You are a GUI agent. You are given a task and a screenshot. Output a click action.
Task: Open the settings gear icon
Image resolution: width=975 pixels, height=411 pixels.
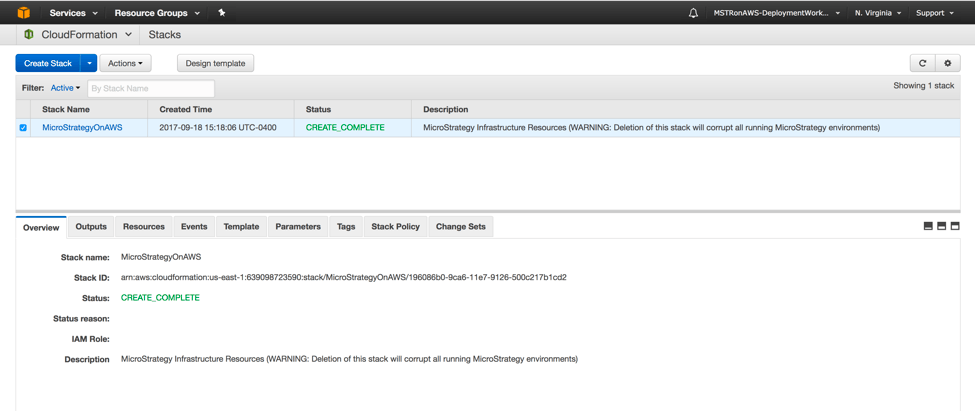tap(948, 63)
